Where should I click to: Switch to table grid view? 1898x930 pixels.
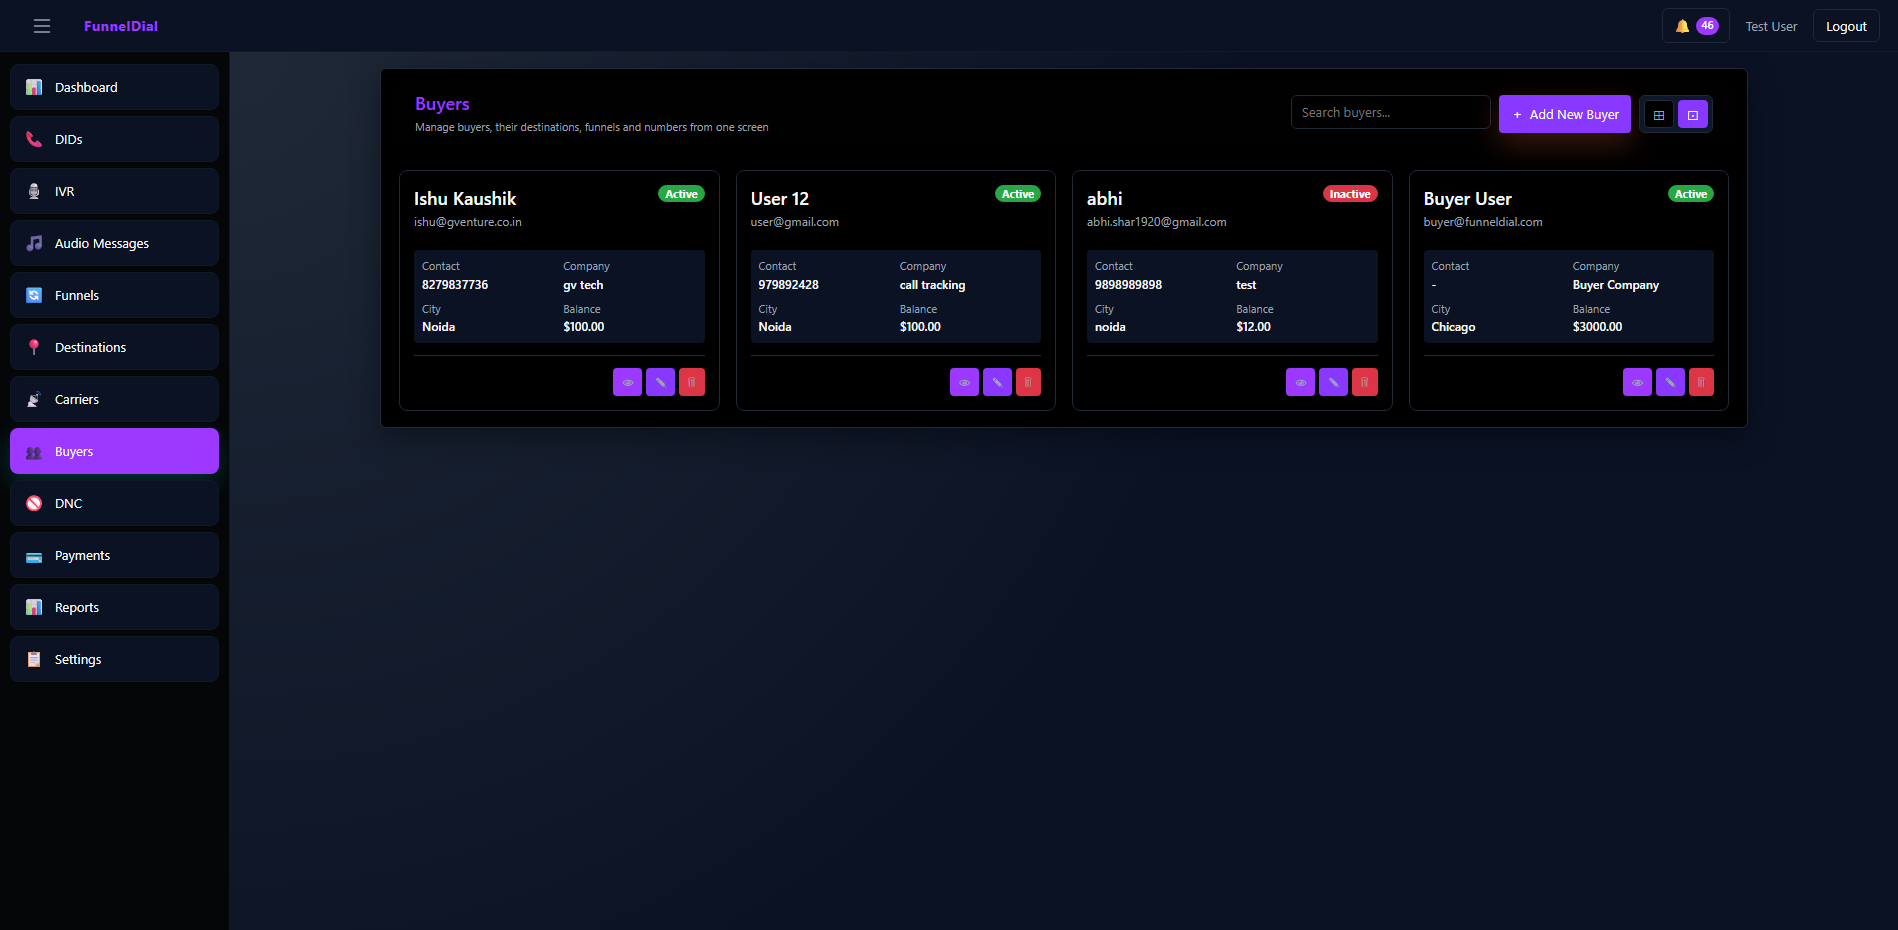(1659, 115)
